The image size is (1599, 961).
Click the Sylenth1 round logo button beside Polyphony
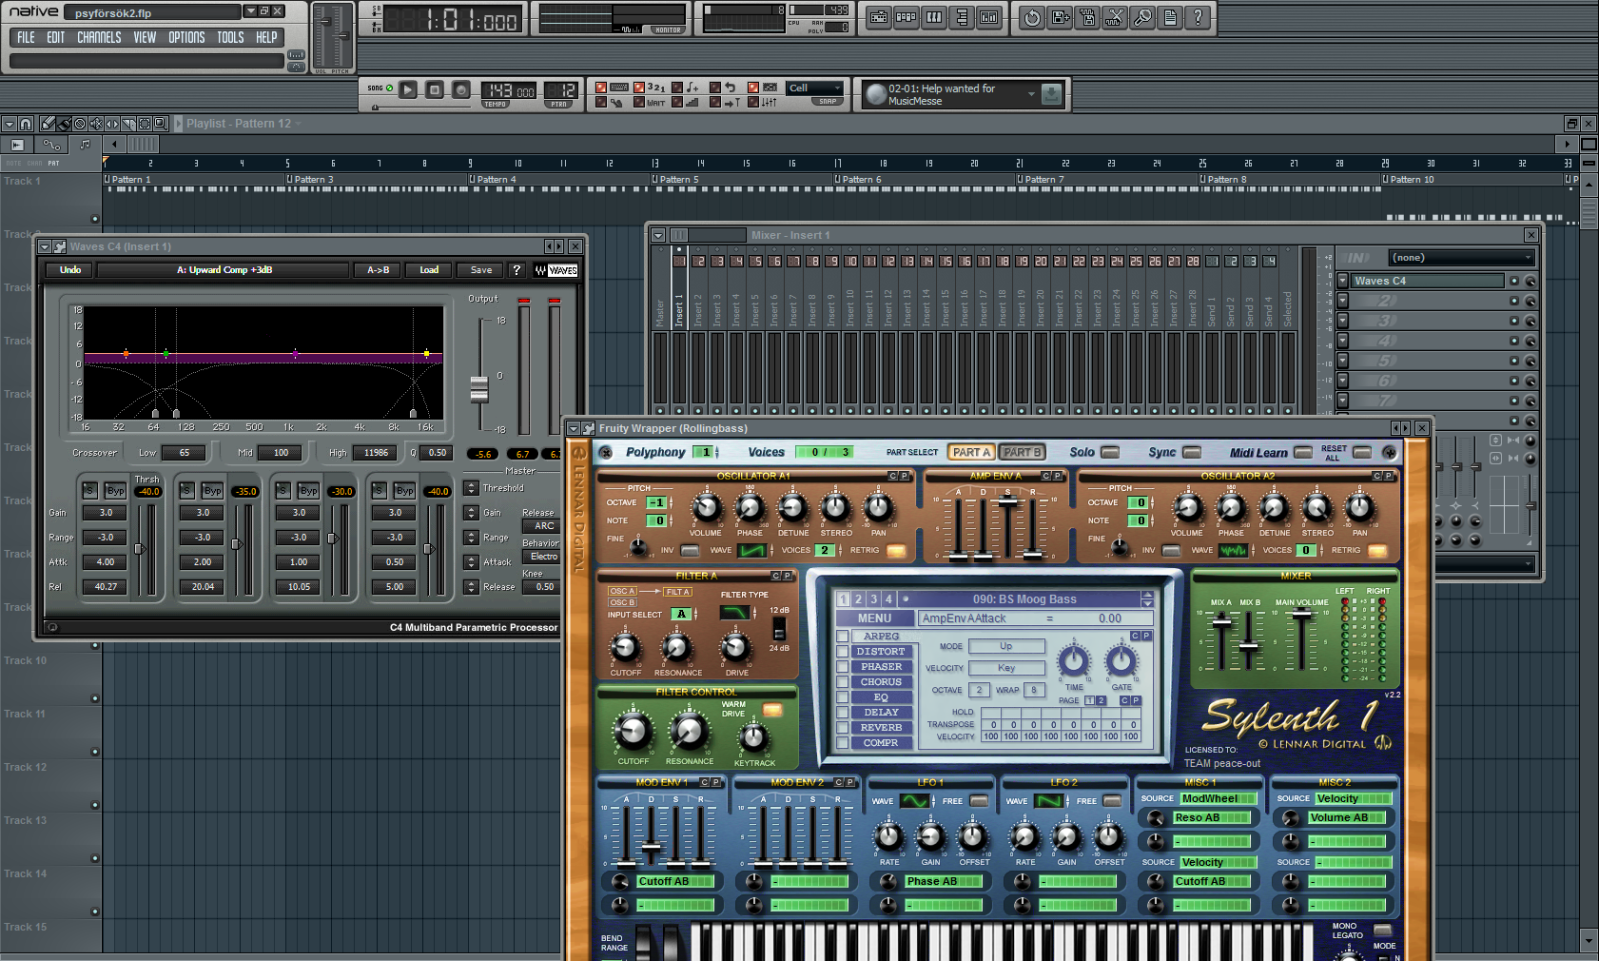[x=606, y=452]
